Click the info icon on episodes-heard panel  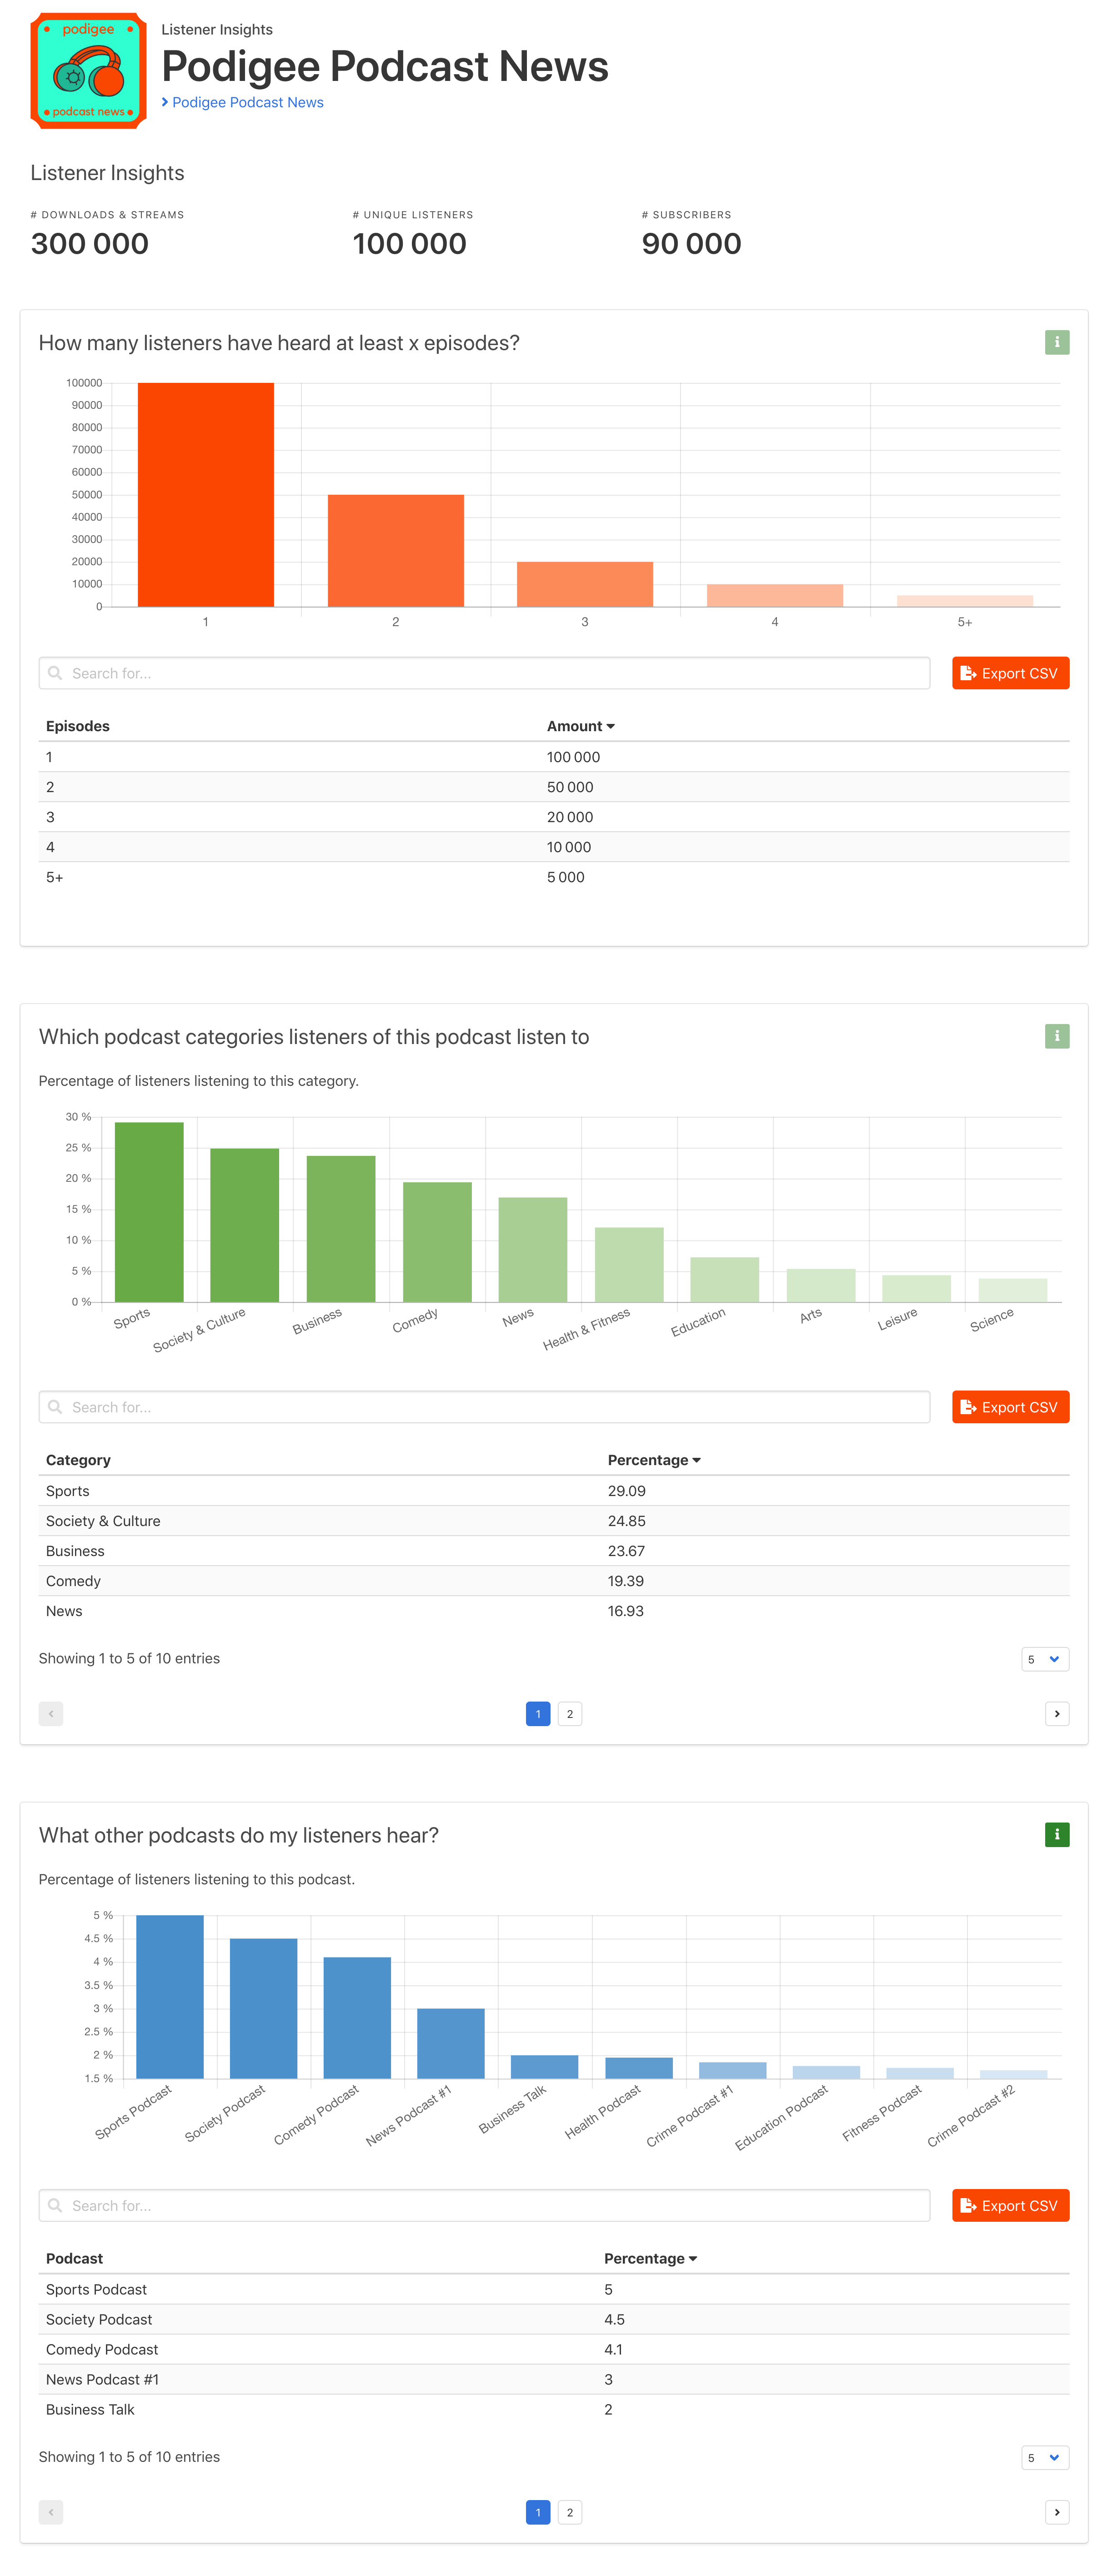pos(1057,342)
